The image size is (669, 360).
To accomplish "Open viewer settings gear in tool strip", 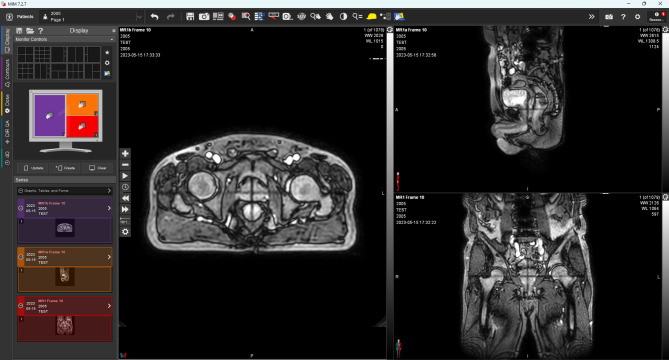I will pos(125,232).
